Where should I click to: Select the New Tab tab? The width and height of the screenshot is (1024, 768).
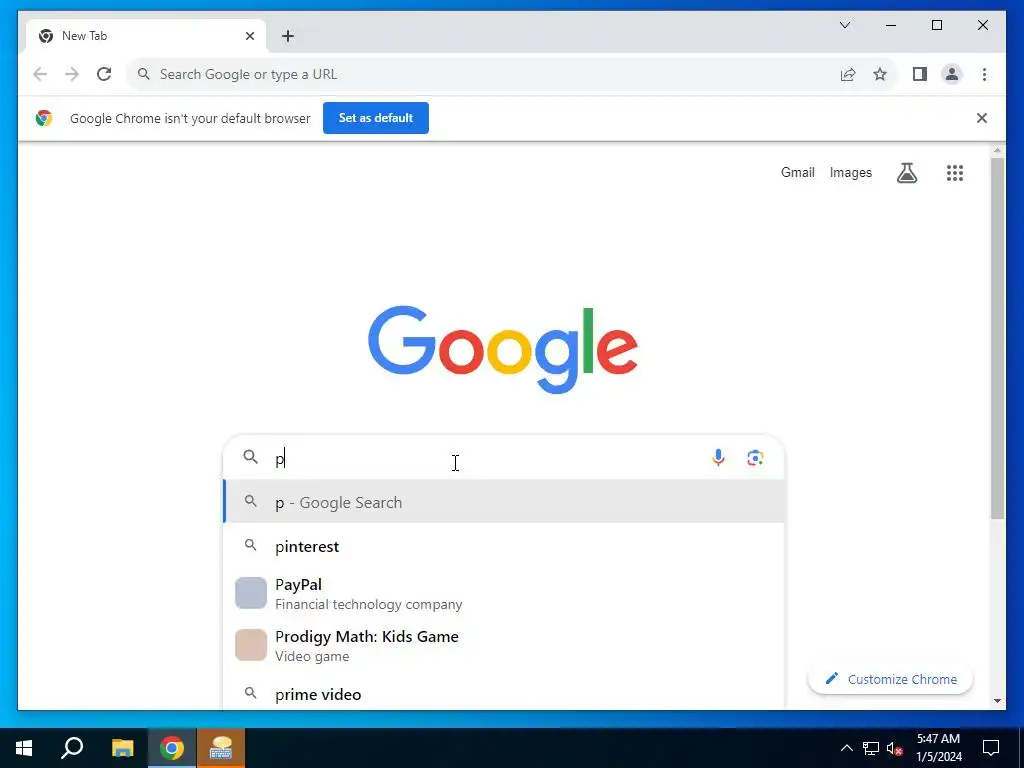point(146,36)
